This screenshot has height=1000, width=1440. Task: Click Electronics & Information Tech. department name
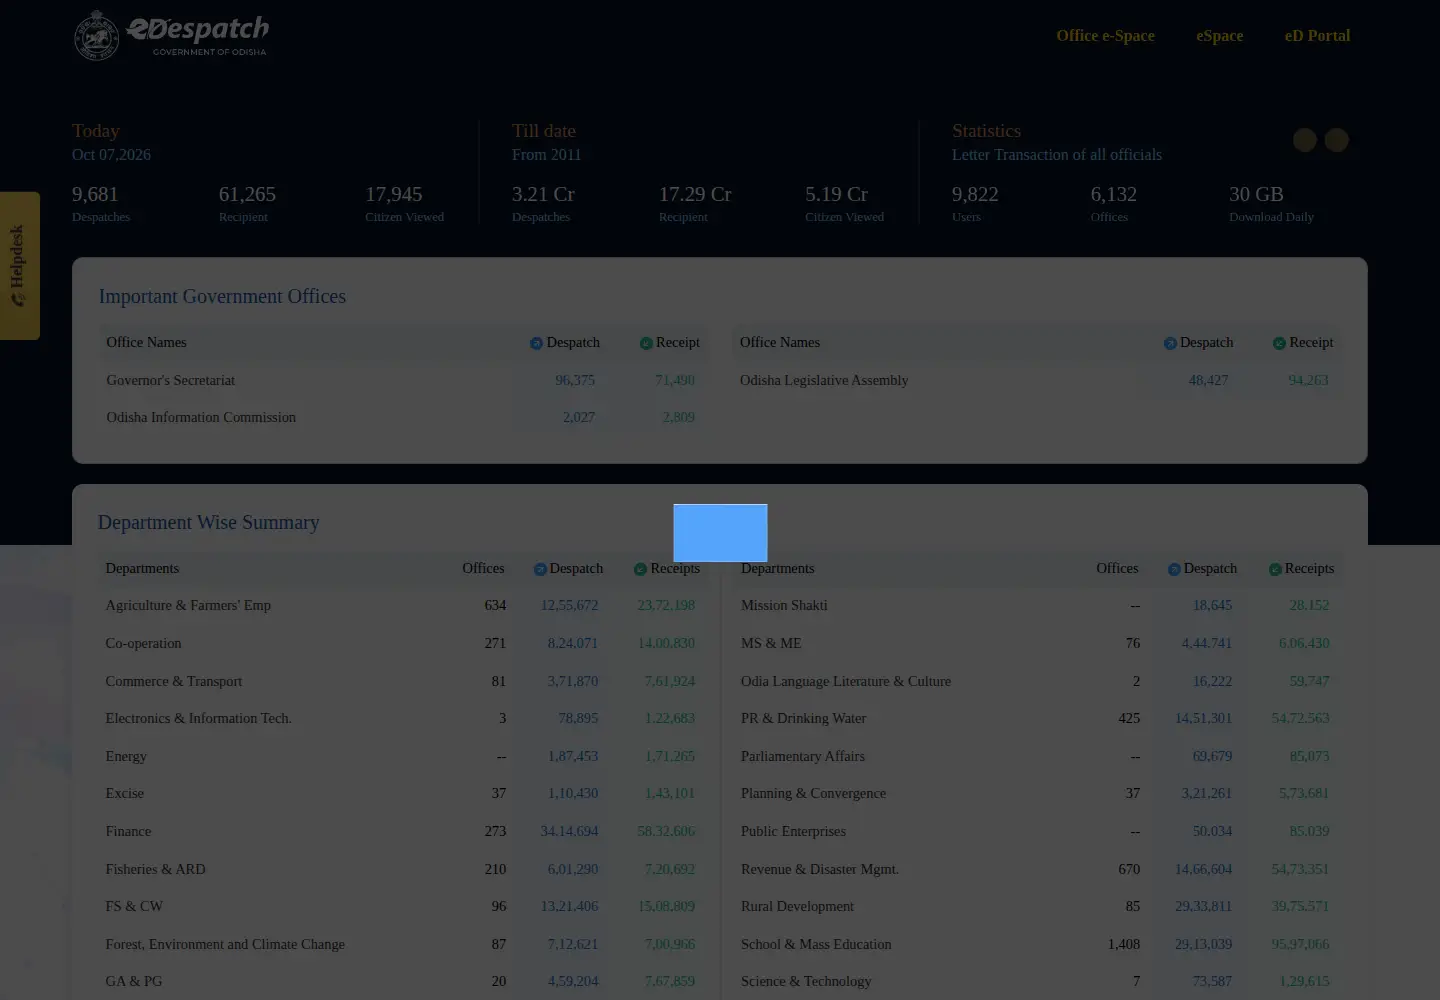[198, 718]
